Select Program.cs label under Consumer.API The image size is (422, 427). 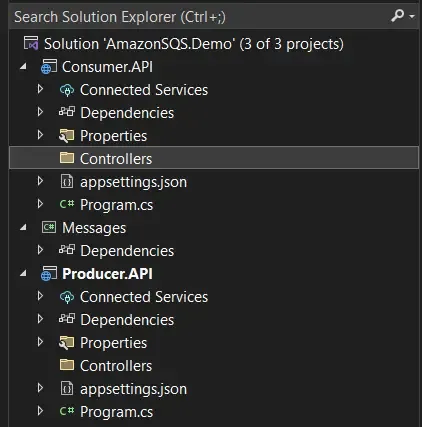pyautogui.click(x=116, y=205)
